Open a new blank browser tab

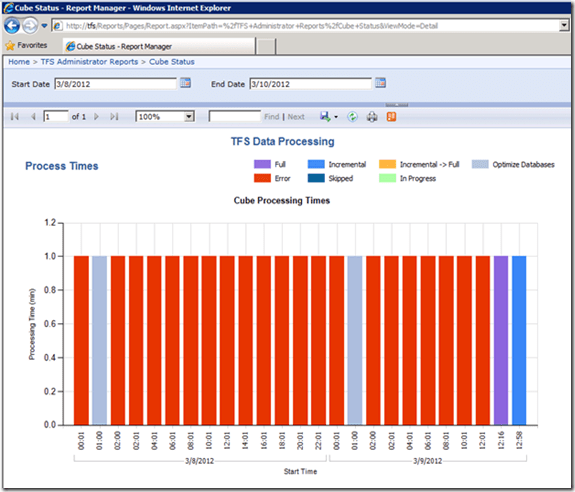[266, 47]
